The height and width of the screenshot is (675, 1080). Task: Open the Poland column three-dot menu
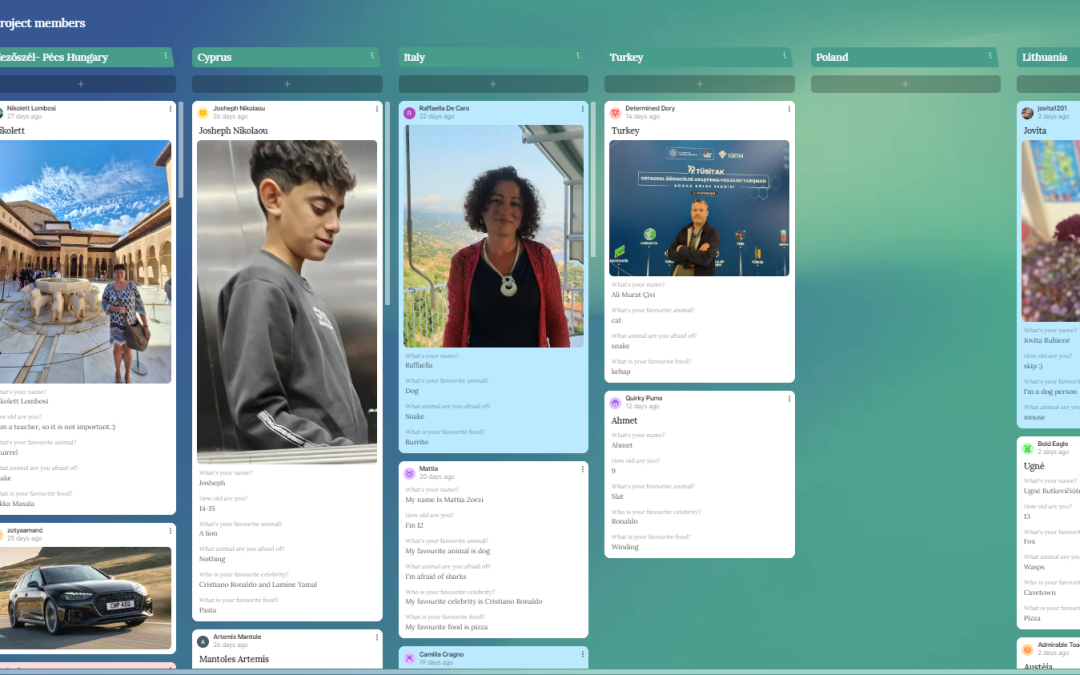click(990, 56)
